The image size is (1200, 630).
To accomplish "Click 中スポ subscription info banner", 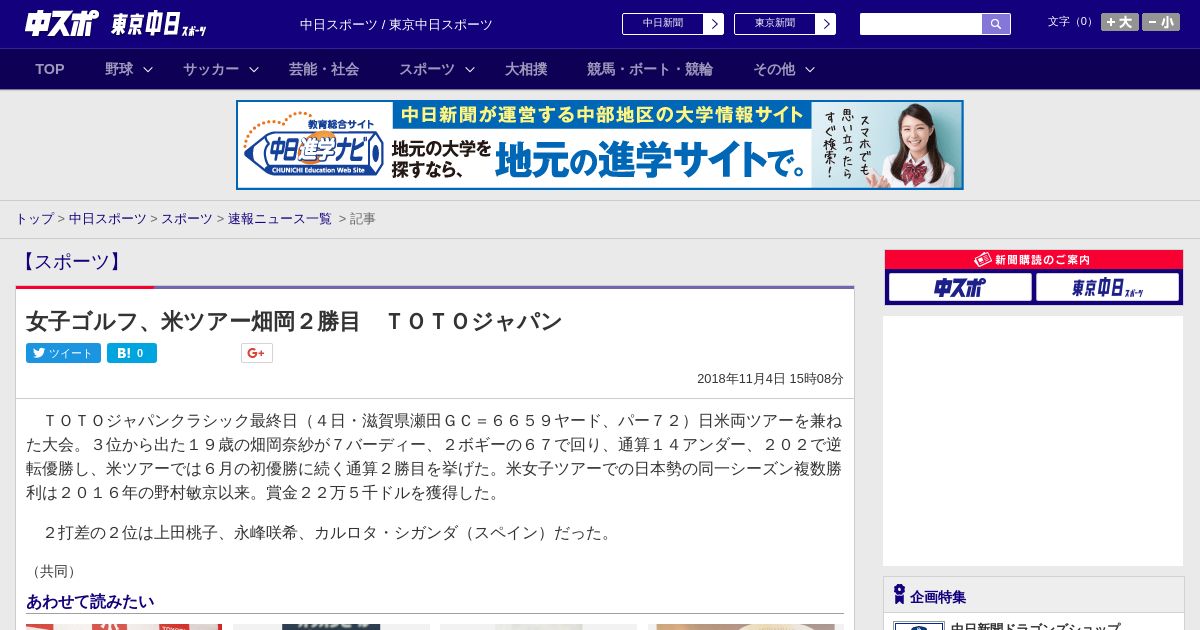I will click(x=960, y=288).
